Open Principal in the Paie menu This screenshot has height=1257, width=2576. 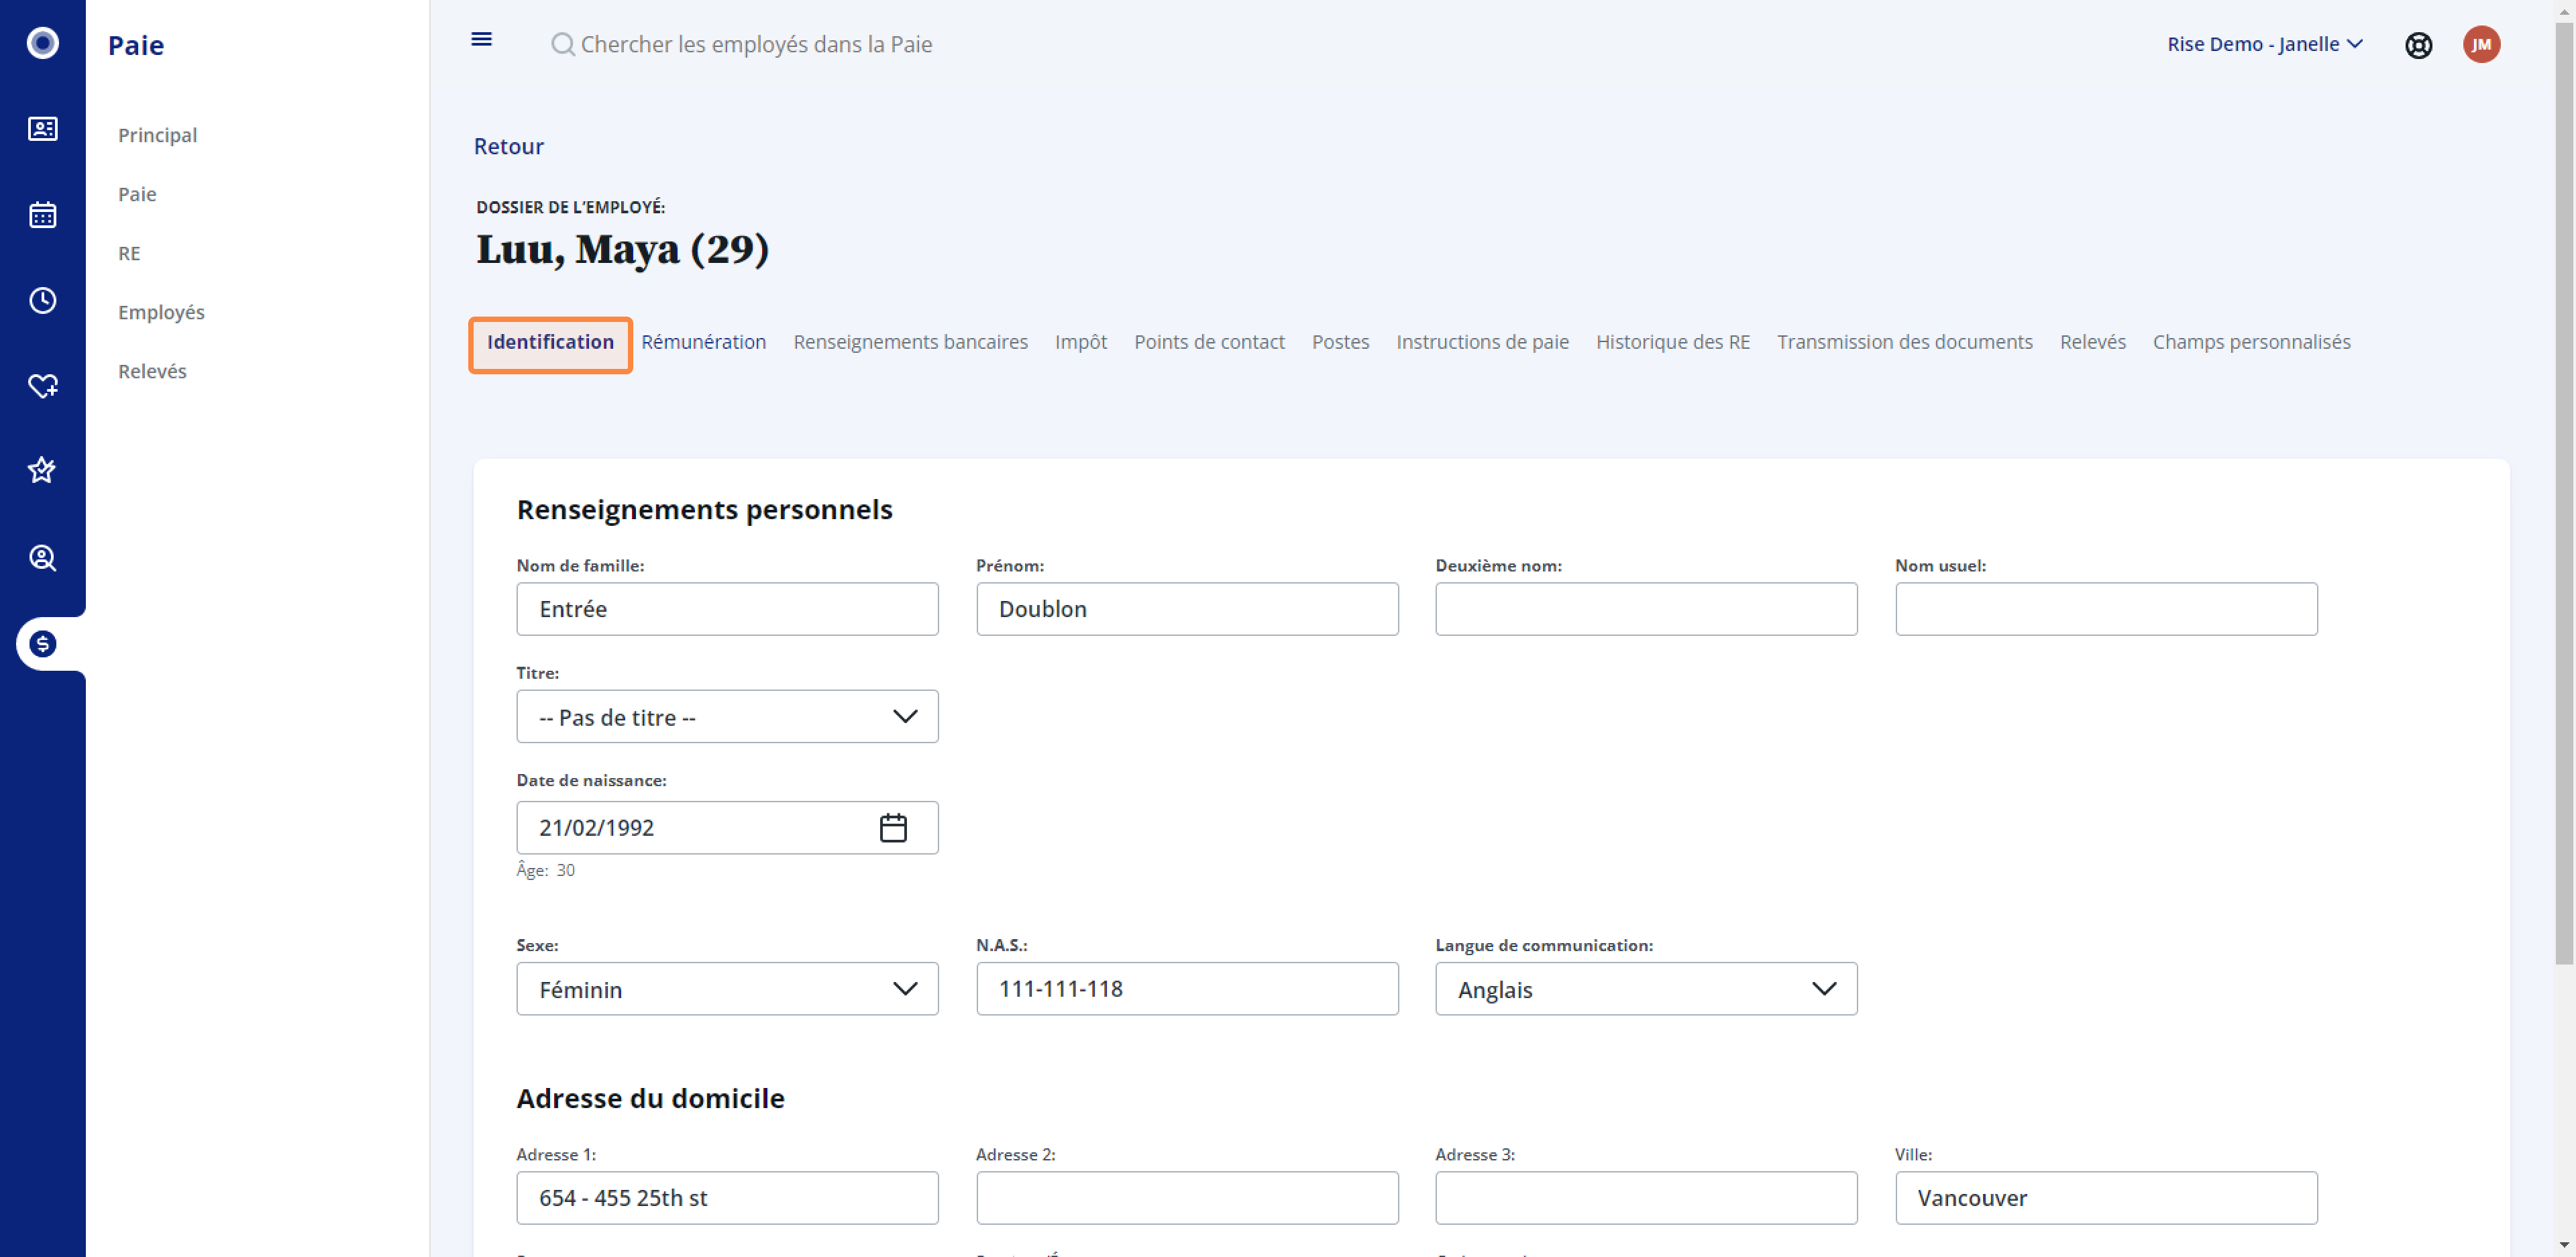tap(157, 135)
